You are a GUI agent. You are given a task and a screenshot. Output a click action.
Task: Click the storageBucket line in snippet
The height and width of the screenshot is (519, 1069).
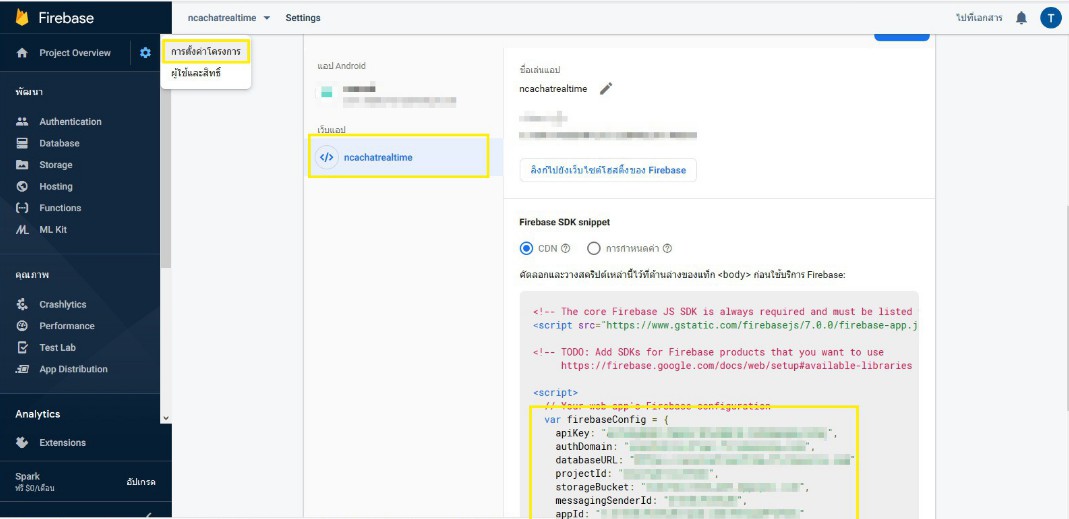pyautogui.click(x=682, y=488)
